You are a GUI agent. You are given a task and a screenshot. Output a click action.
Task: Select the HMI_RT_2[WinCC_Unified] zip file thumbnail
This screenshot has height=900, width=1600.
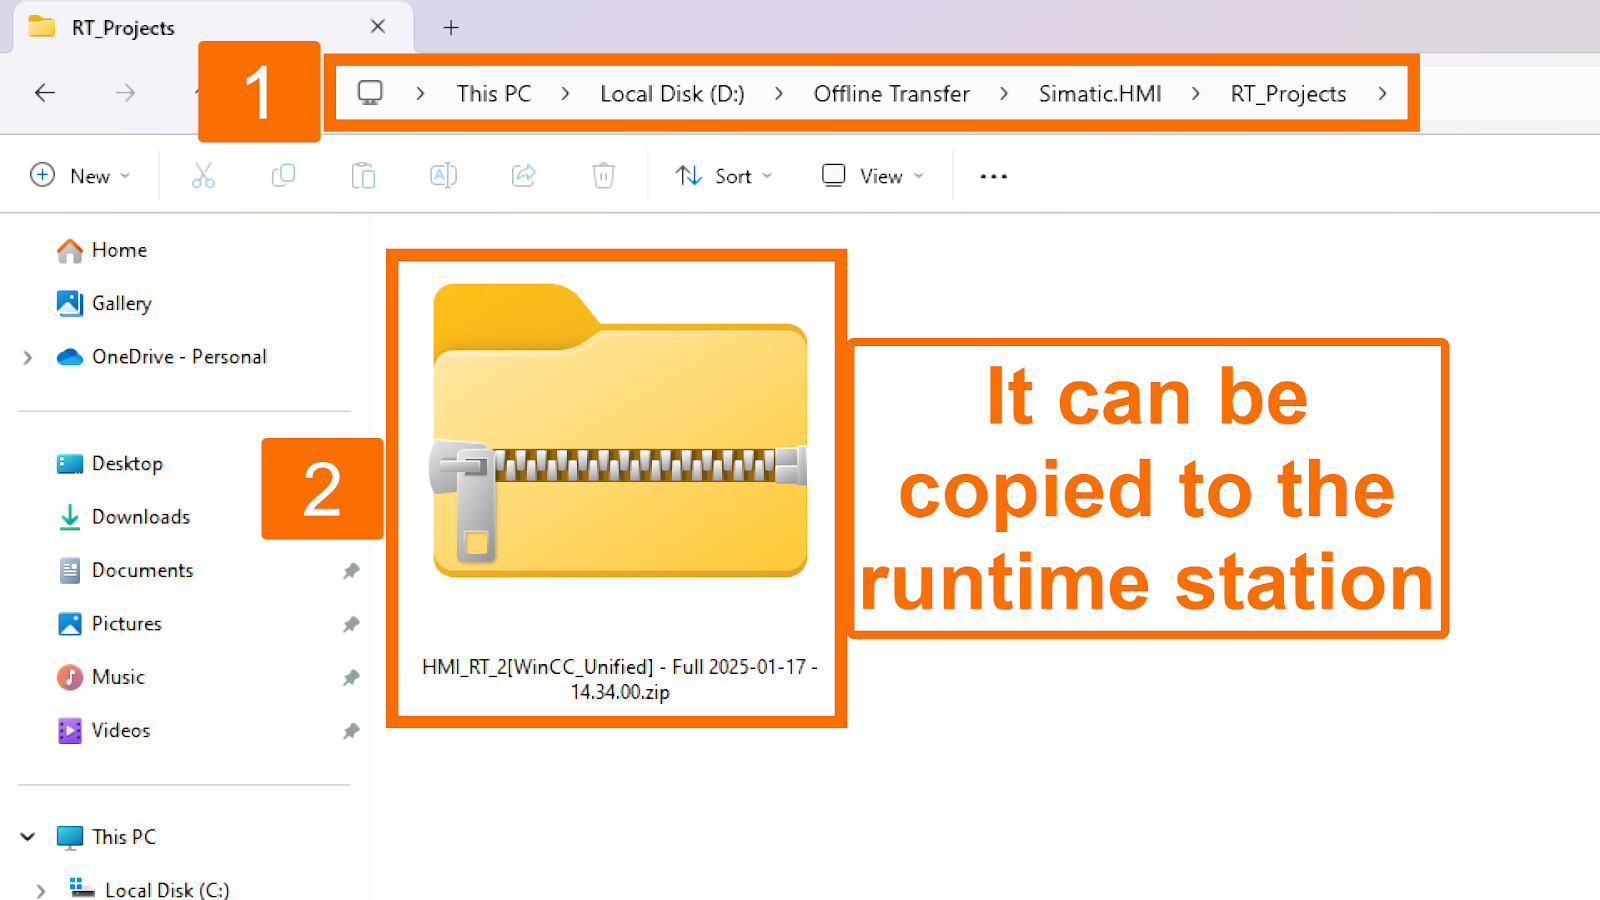(x=620, y=430)
